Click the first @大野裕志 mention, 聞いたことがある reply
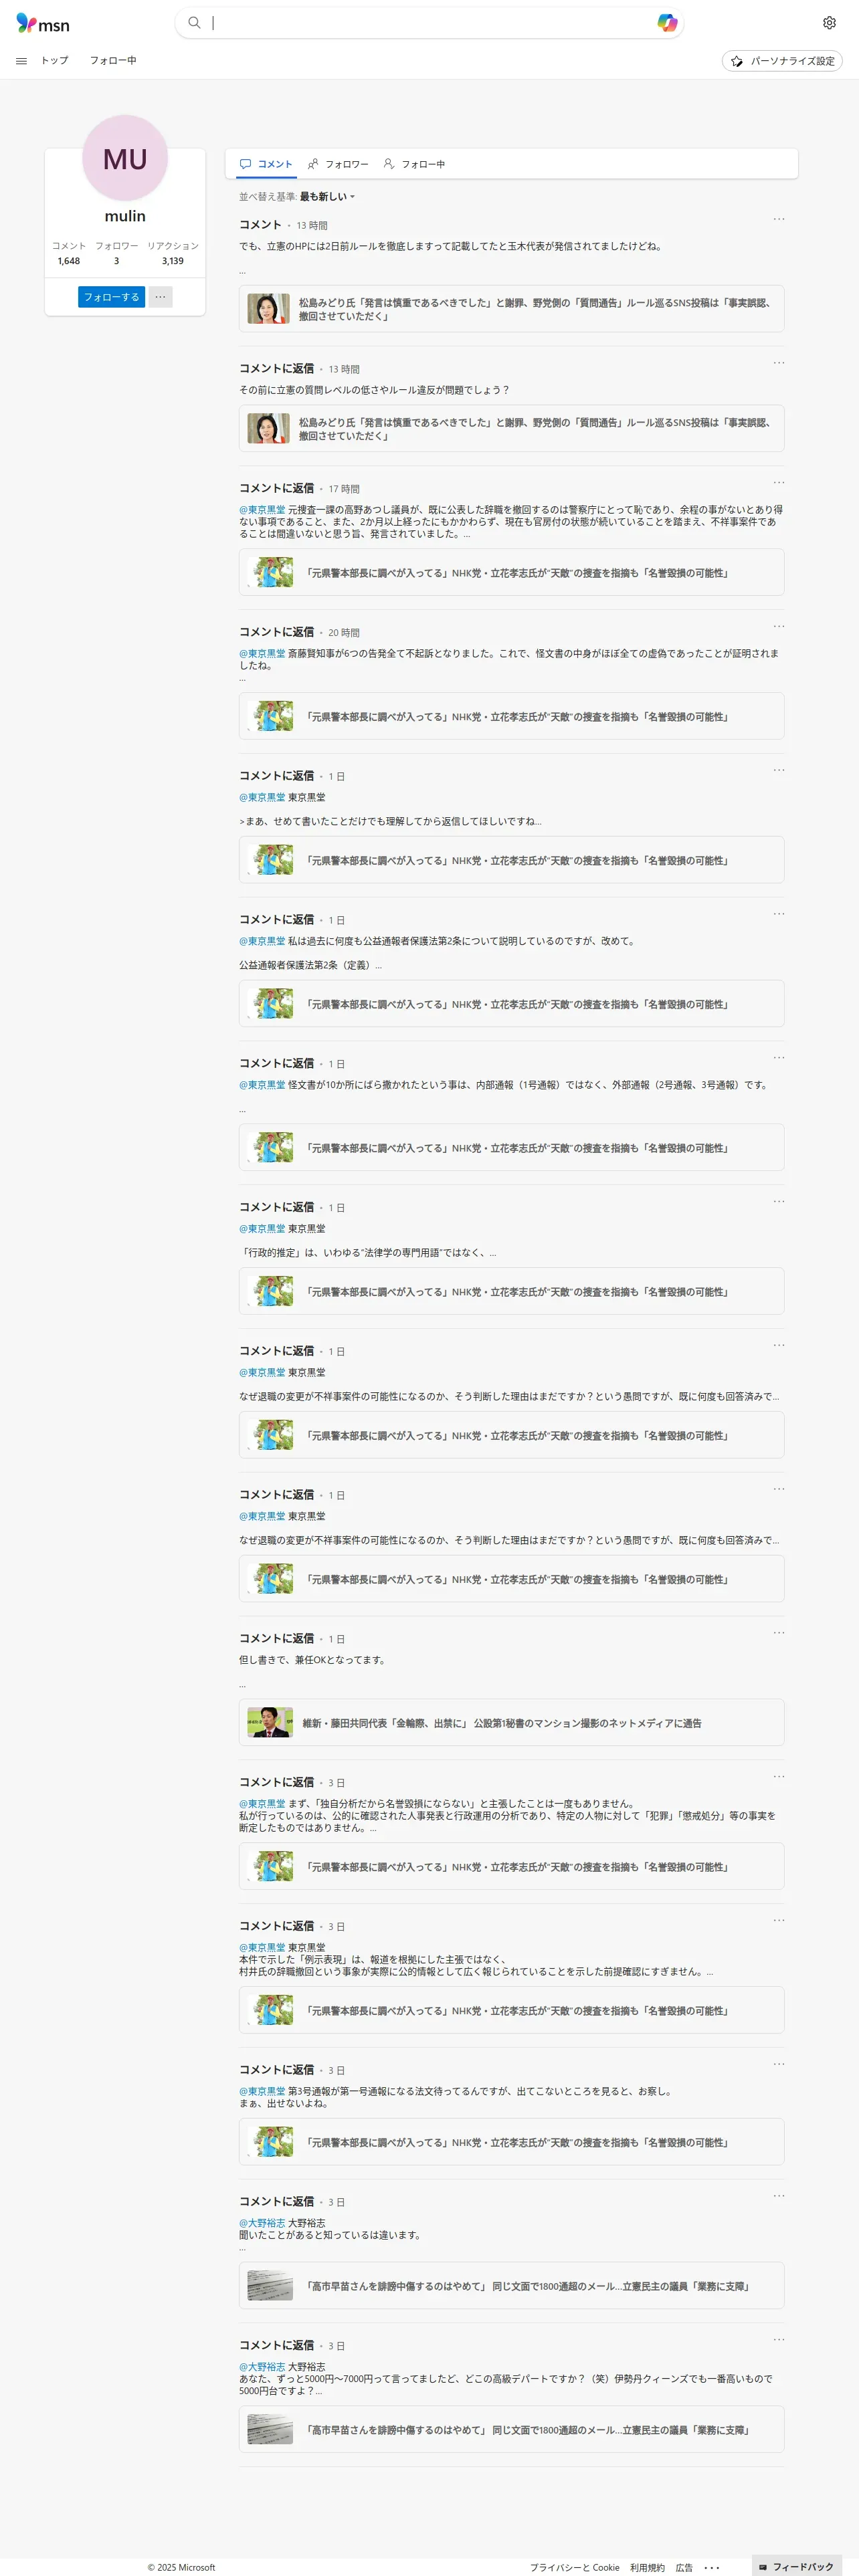Image resolution: width=859 pixels, height=2576 pixels. pyautogui.click(x=262, y=2223)
